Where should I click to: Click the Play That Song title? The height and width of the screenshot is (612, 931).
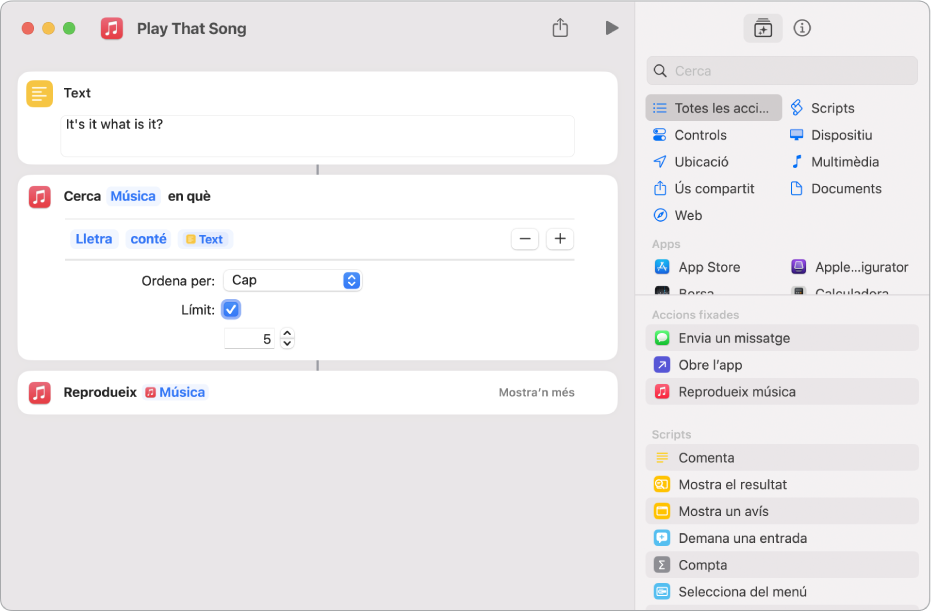coord(192,28)
